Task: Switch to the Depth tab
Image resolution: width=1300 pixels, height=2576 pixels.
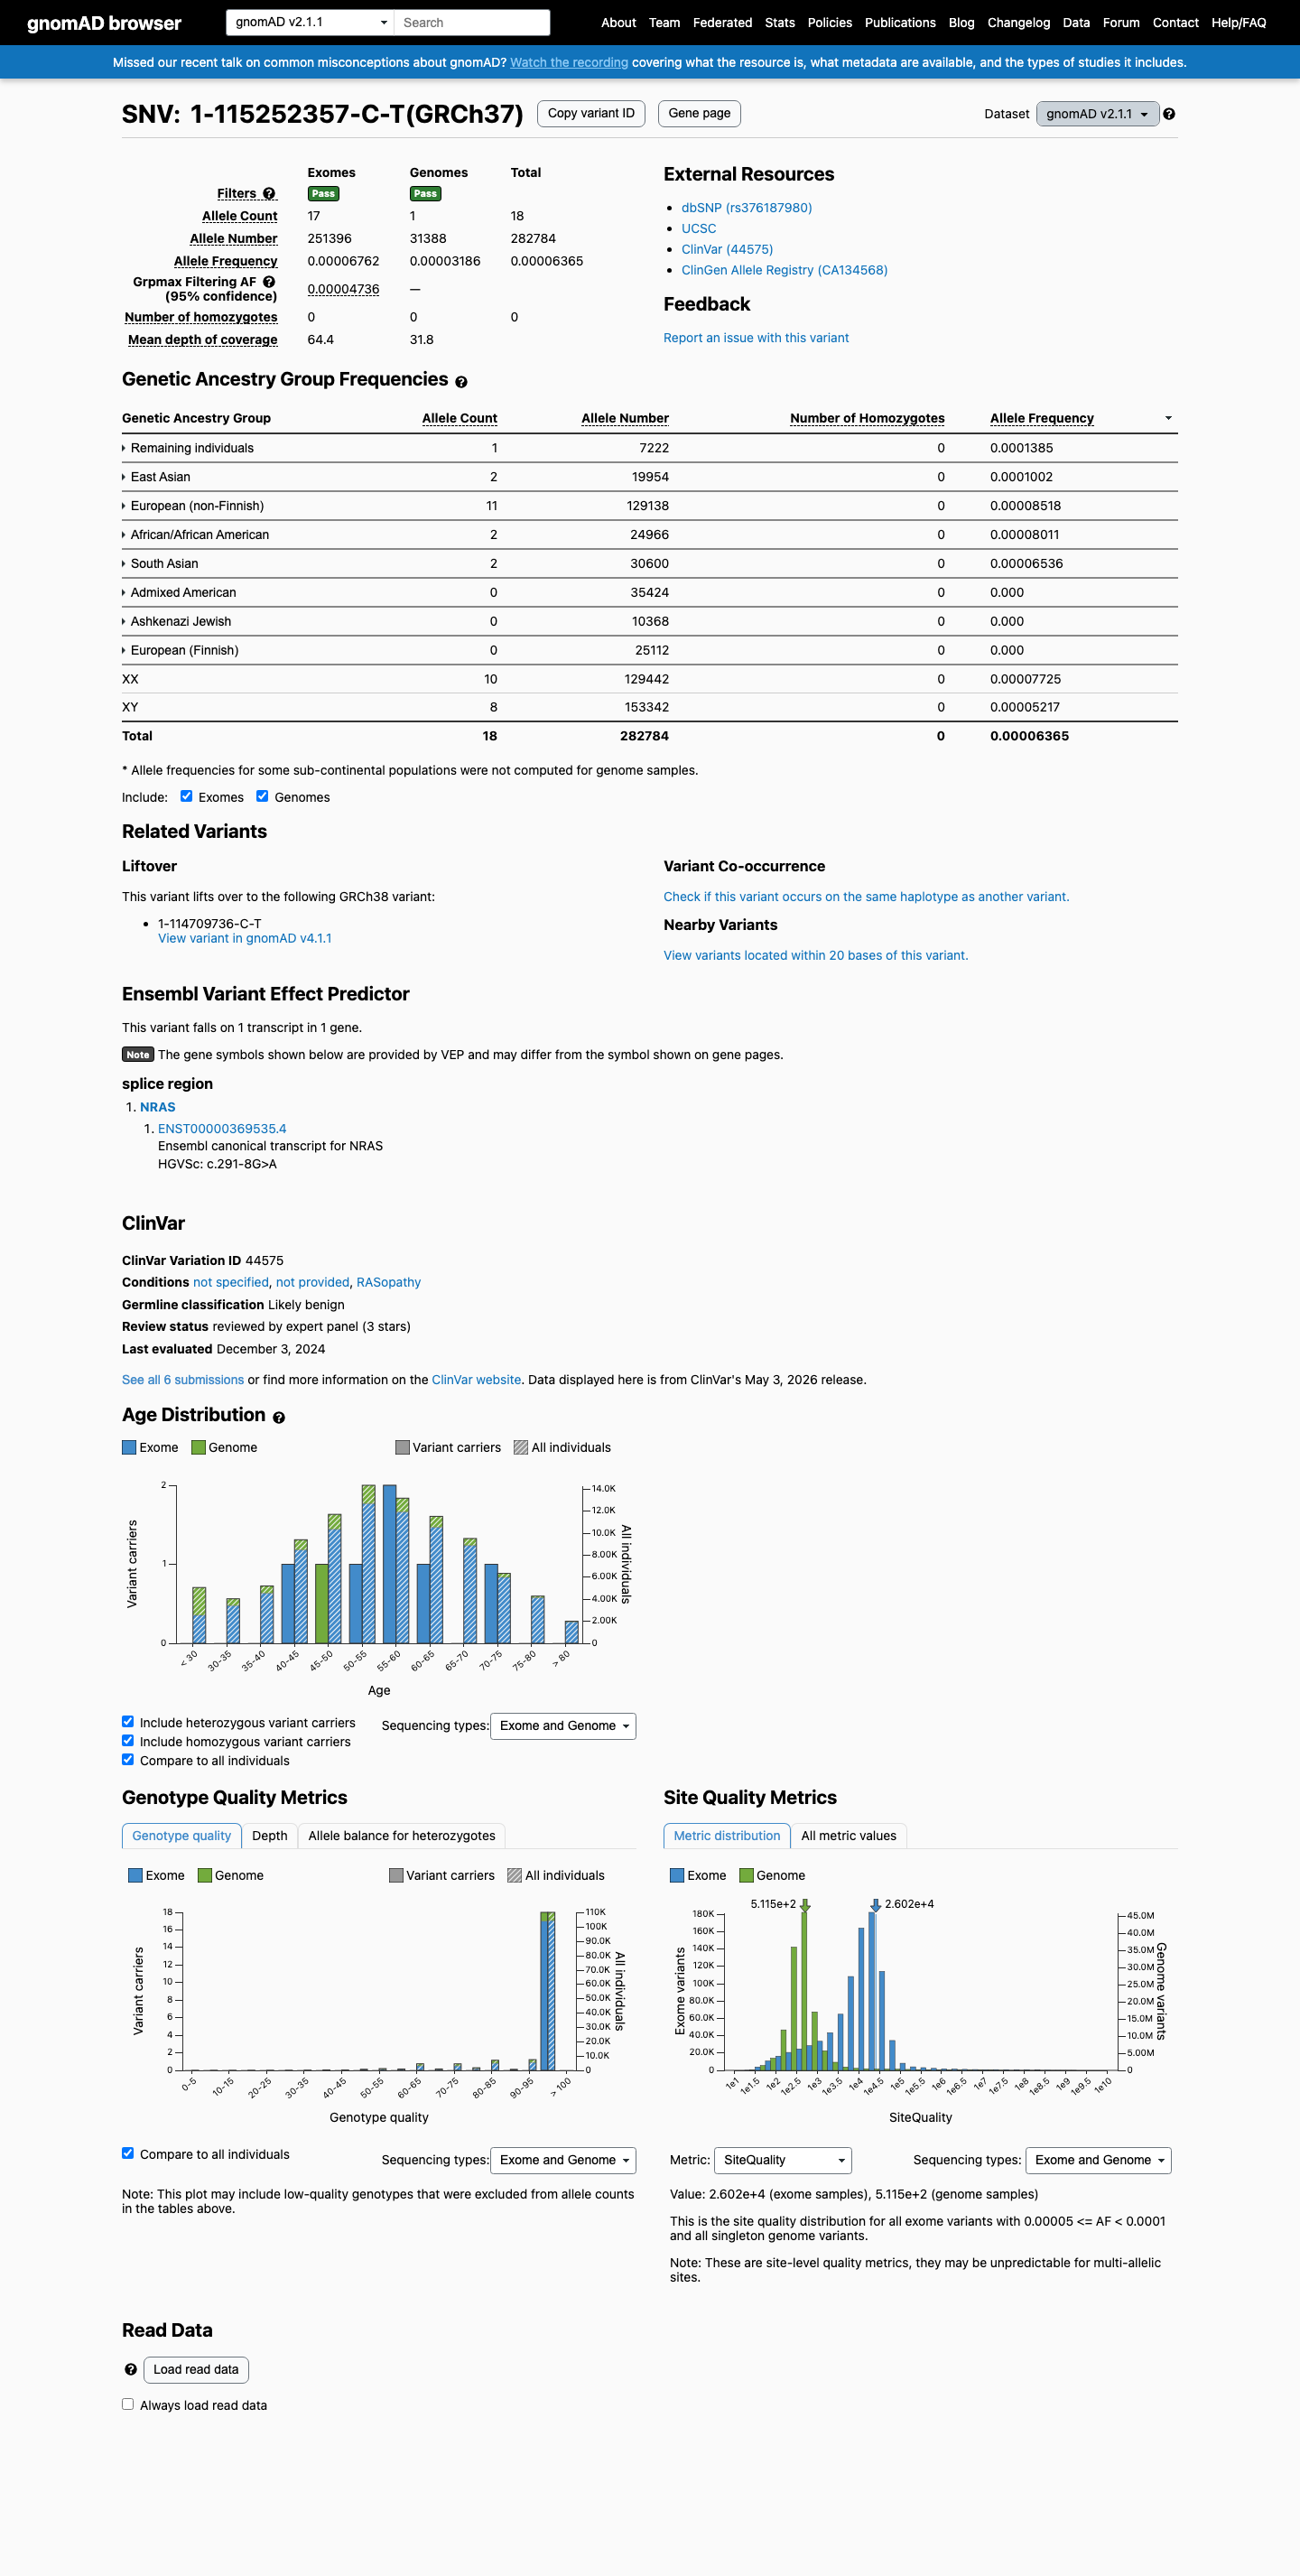Action: (269, 1835)
